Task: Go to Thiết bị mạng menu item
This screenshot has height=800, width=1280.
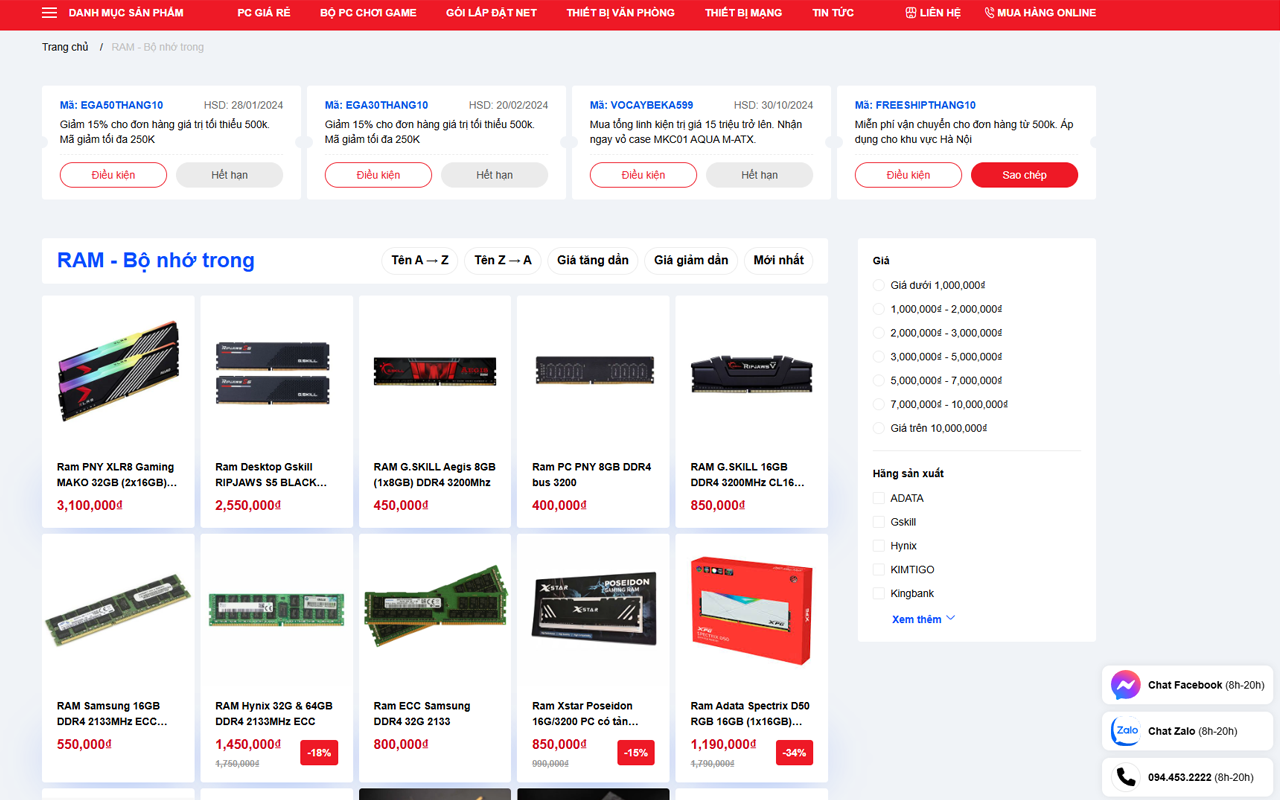Action: tap(743, 13)
